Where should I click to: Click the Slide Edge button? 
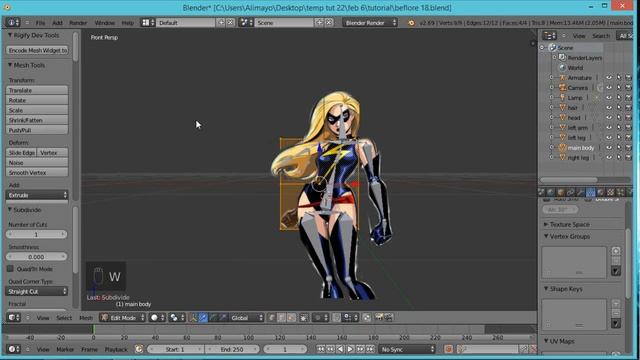click(21, 153)
